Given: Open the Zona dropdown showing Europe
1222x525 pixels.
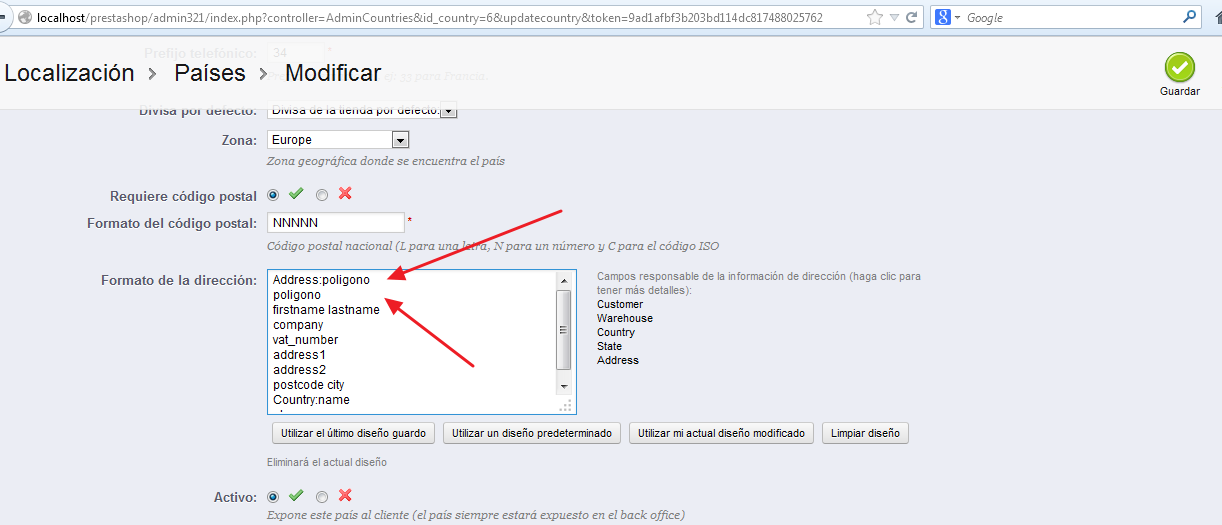Looking at the screenshot, I should (x=338, y=140).
